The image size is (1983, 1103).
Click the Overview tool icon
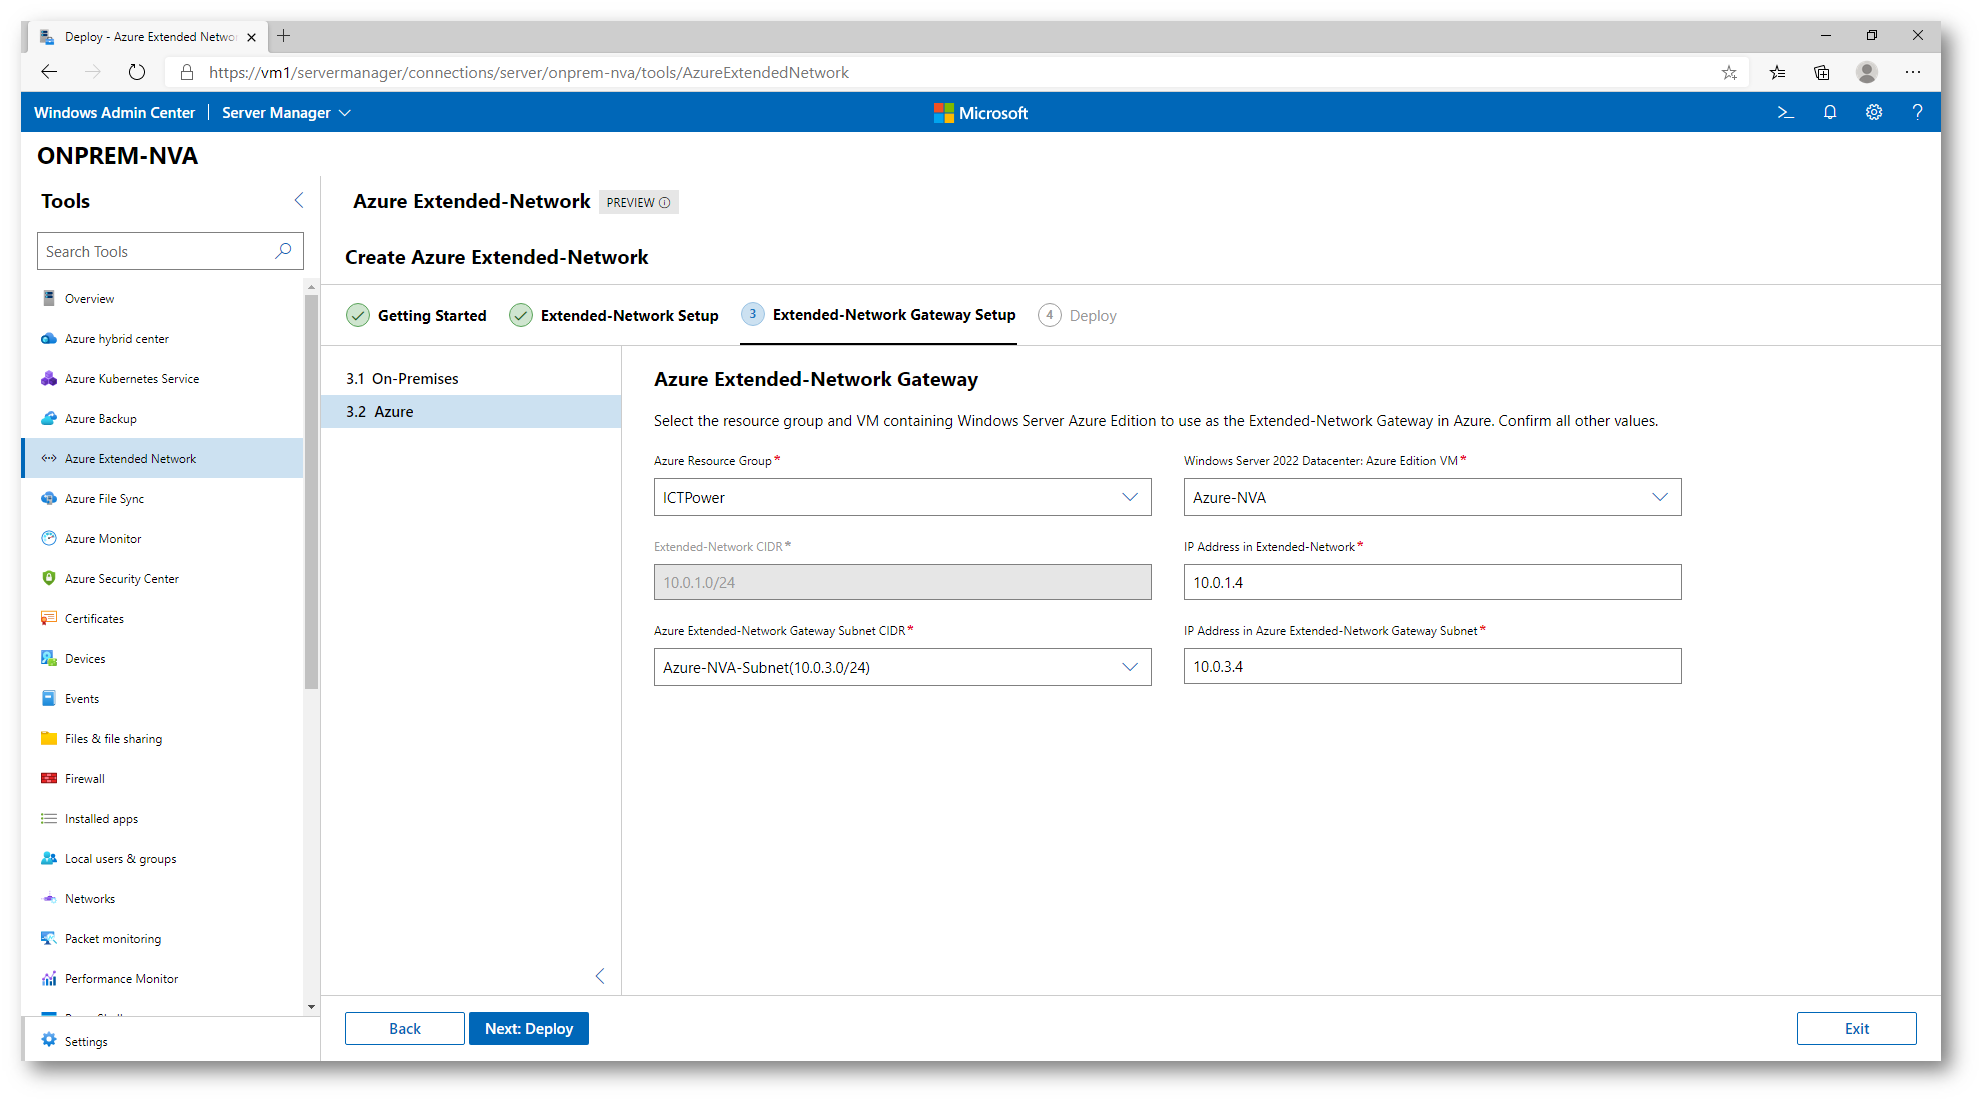point(49,298)
